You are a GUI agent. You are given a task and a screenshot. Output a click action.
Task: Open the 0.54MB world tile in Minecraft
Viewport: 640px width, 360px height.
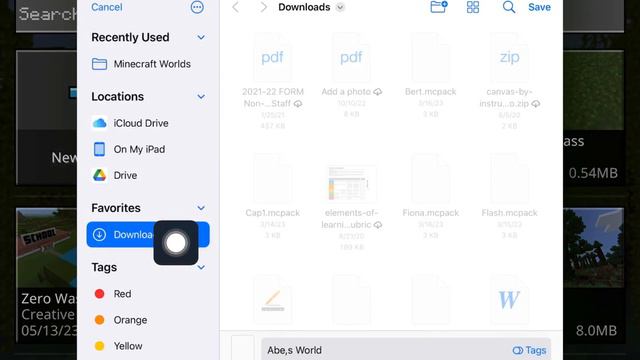[593, 118]
